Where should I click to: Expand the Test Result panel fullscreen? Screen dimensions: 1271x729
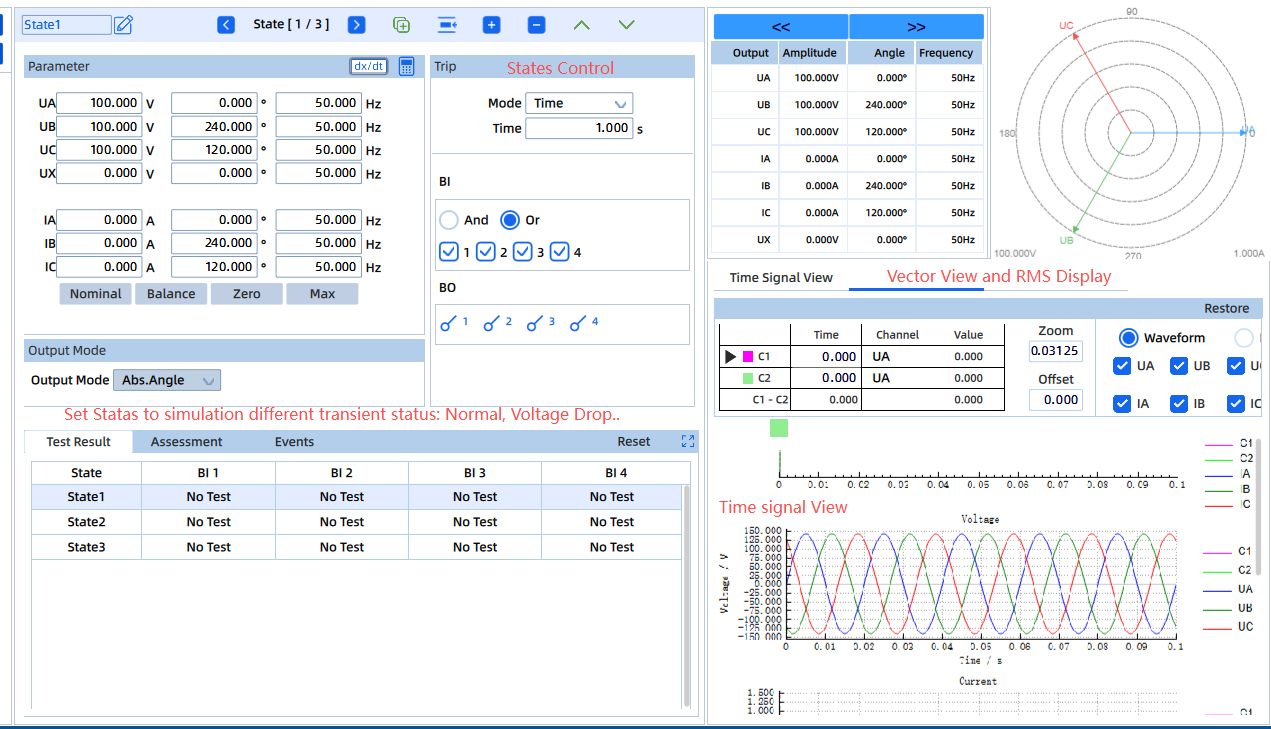click(x=687, y=441)
